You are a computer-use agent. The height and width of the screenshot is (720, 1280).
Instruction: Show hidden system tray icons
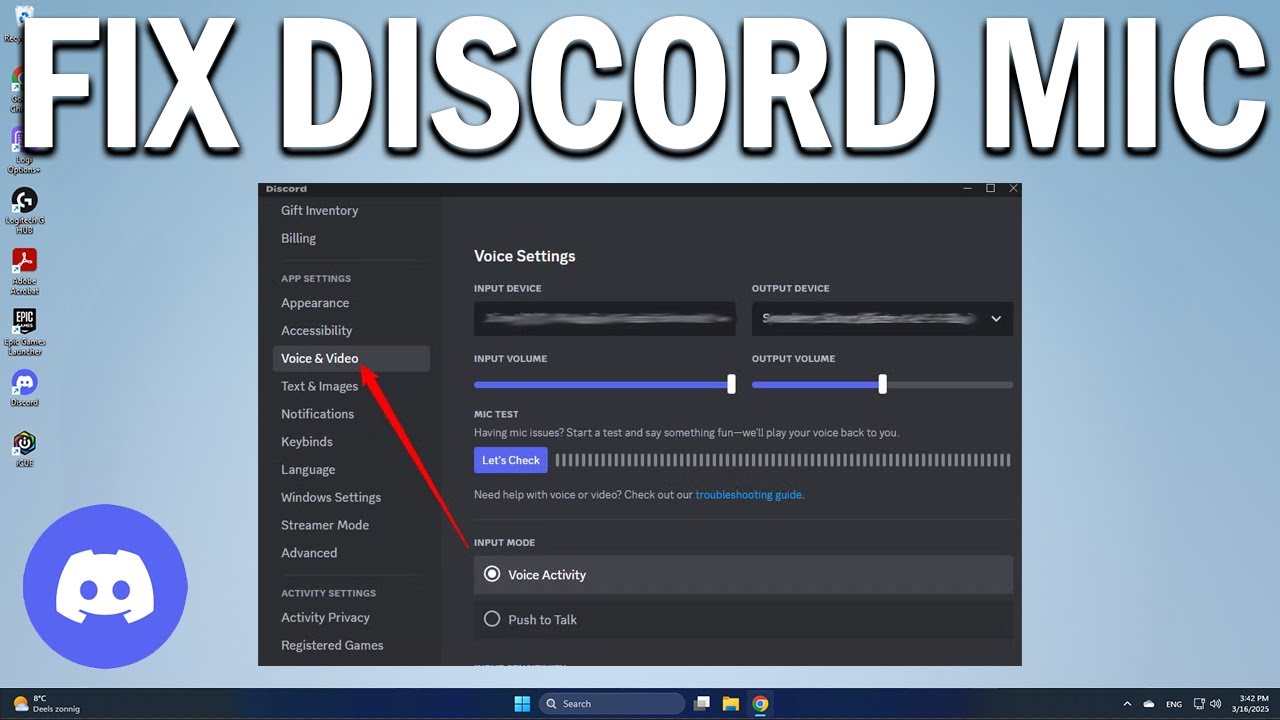tap(1127, 704)
